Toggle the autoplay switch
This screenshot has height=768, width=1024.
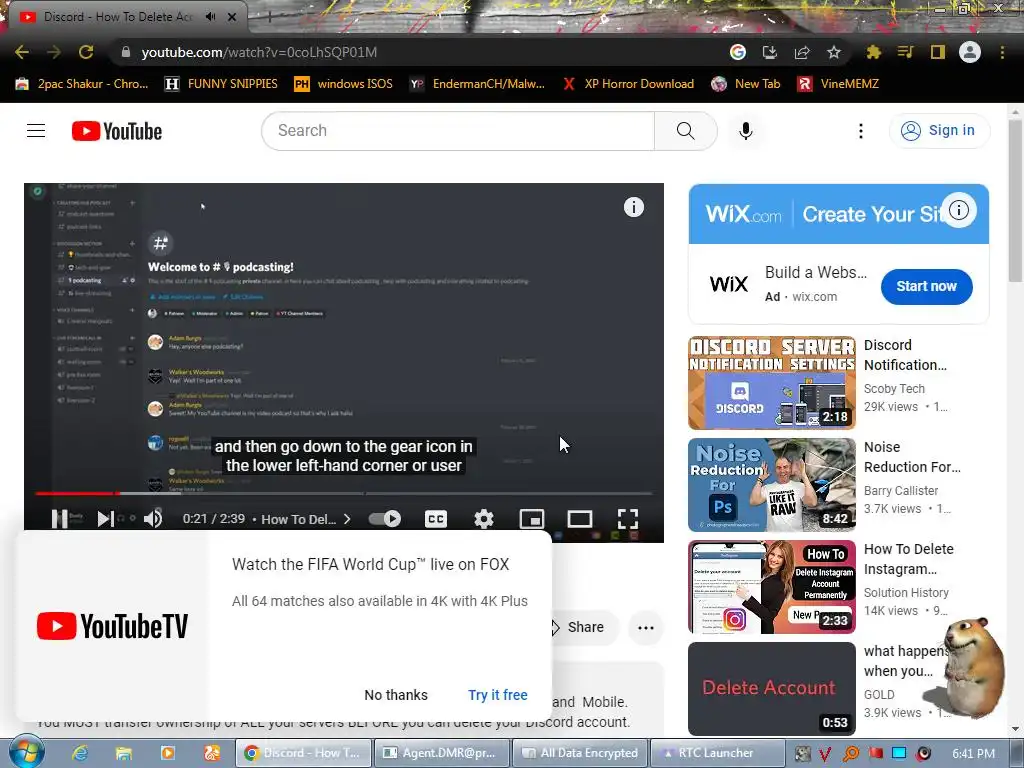[385, 519]
